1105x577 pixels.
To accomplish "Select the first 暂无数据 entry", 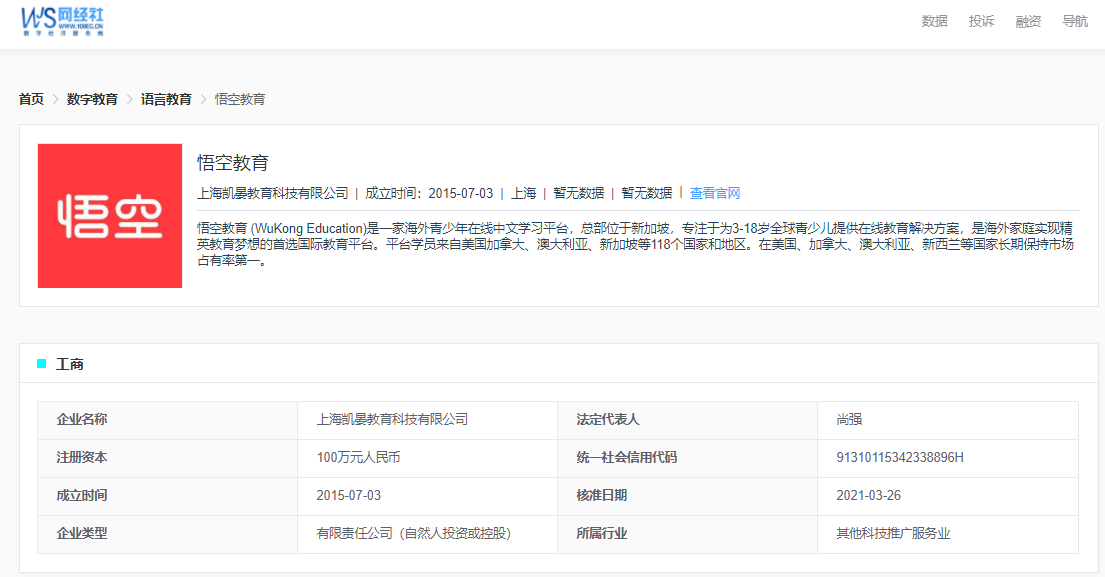I will coord(579,193).
